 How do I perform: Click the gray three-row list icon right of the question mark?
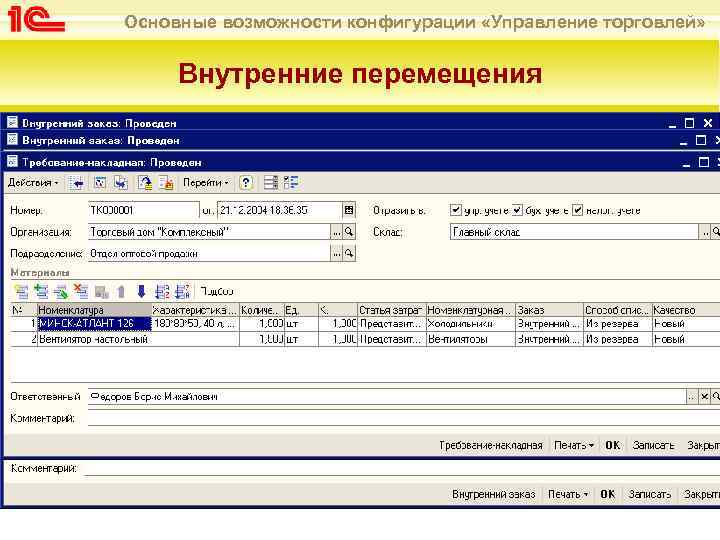coord(271,183)
